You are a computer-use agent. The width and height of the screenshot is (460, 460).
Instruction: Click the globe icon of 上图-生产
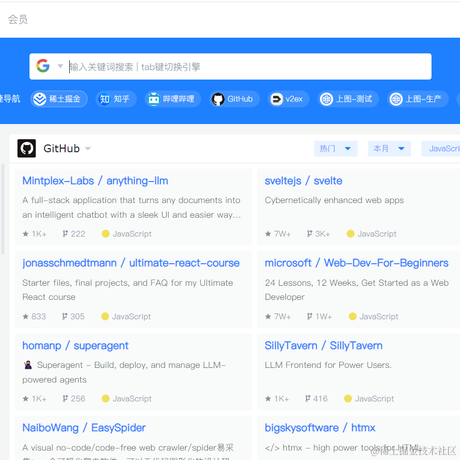point(396,99)
